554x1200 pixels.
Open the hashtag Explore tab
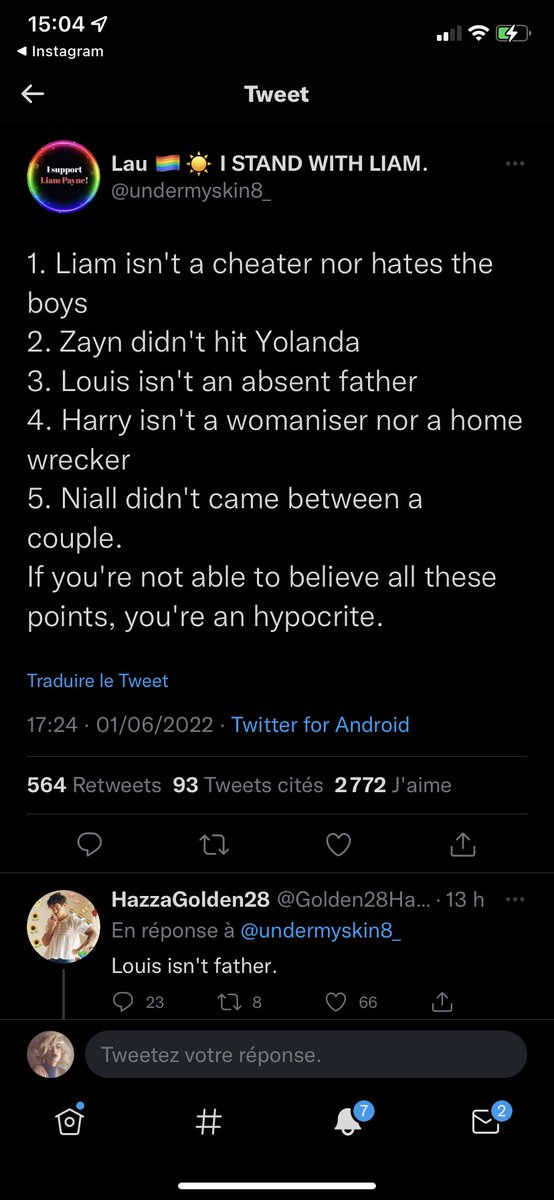(x=208, y=1123)
